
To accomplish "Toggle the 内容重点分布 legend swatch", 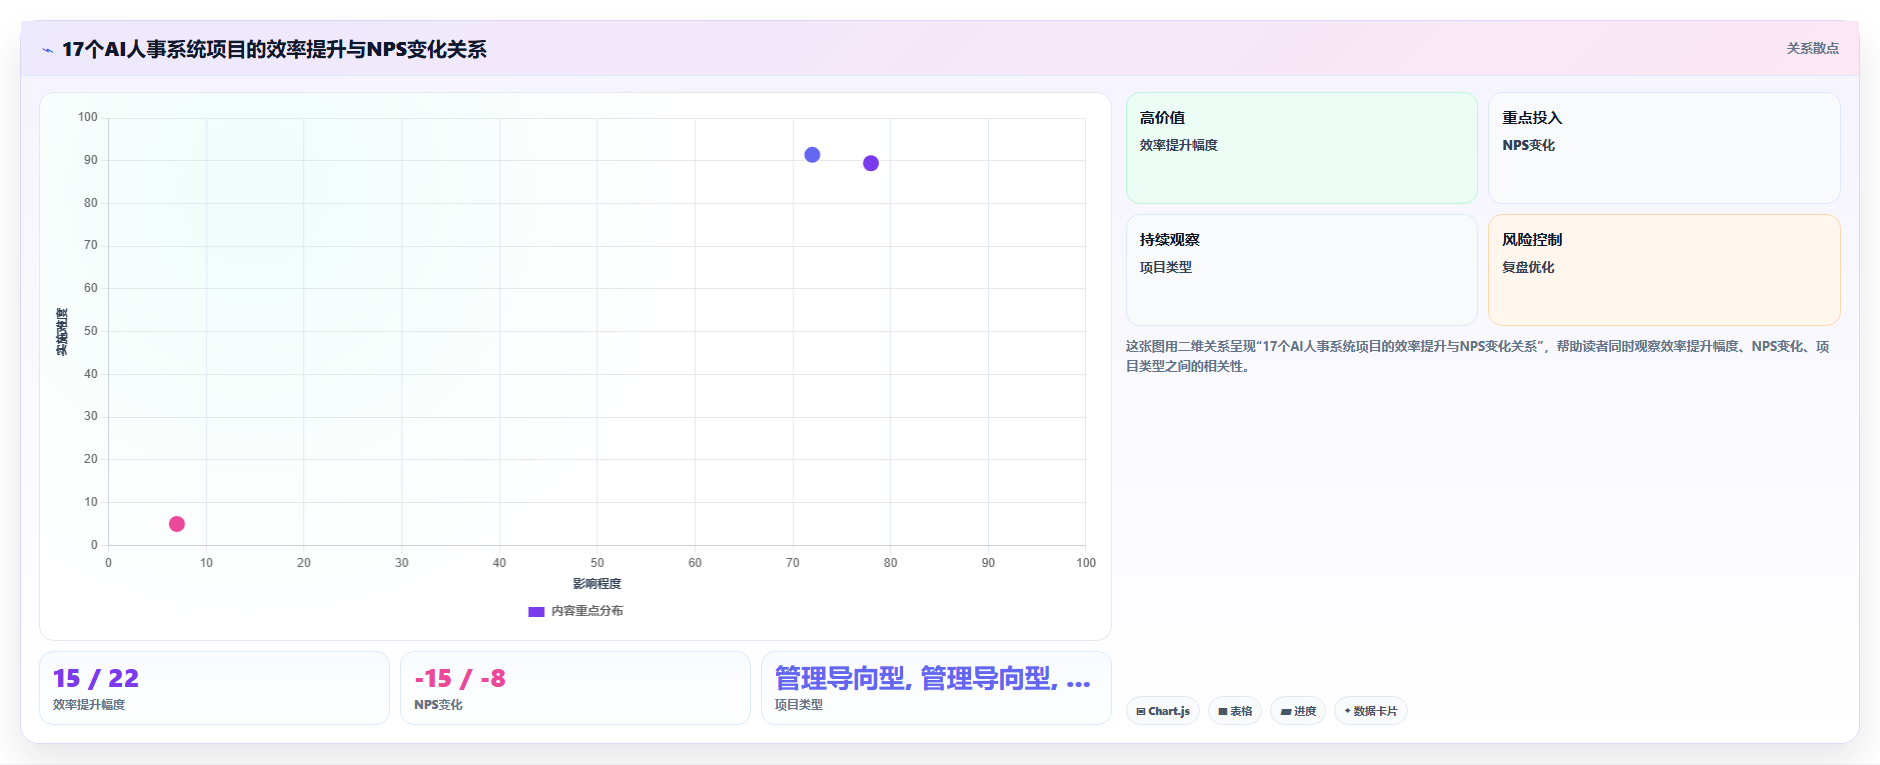I will pyautogui.click(x=536, y=611).
